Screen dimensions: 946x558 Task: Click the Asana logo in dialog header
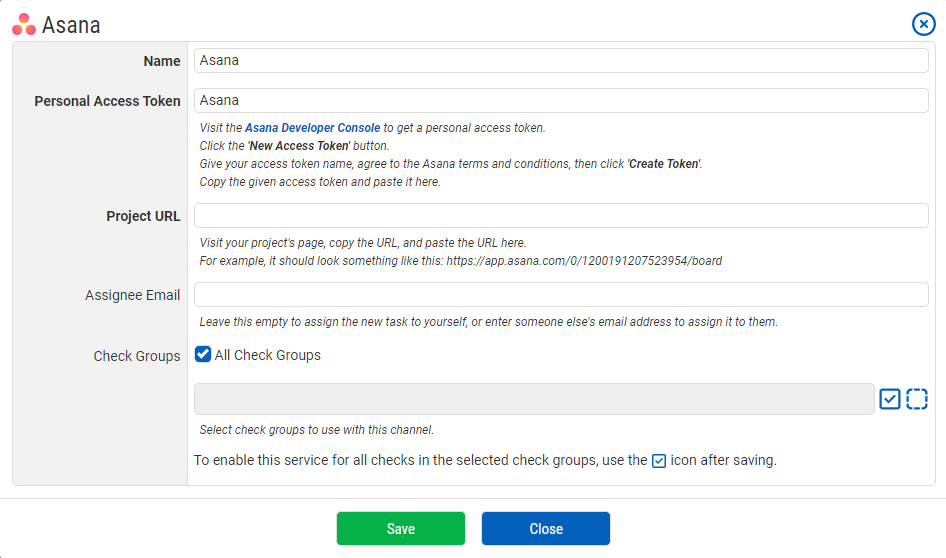click(x=24, y=25)
